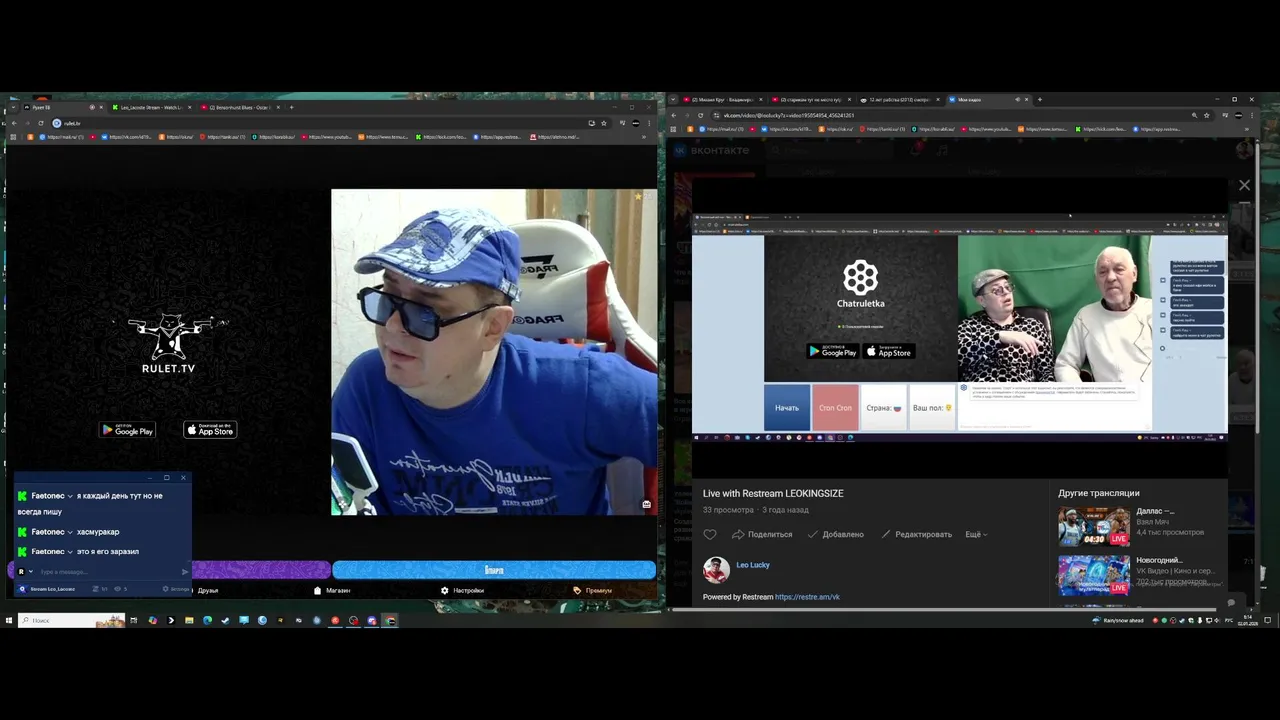Open the Новогодний stream thumbnail
Screen dimensions: 1280x720
pos(1093,574)
